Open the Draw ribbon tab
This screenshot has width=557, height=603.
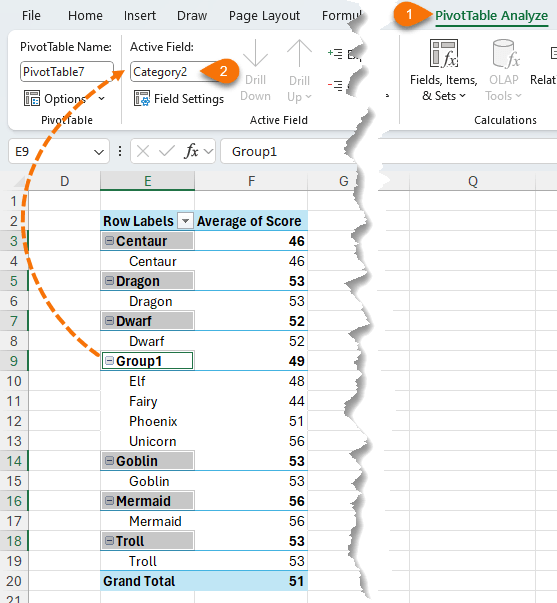[x=192, y=16]
